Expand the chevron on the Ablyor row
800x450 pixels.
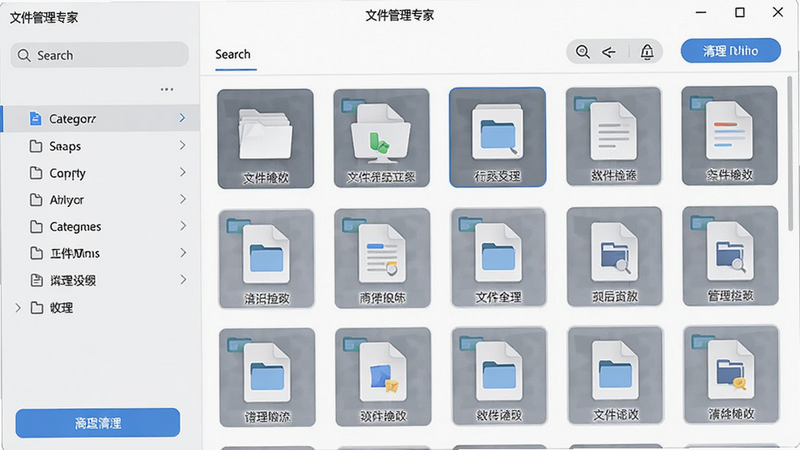182,199
